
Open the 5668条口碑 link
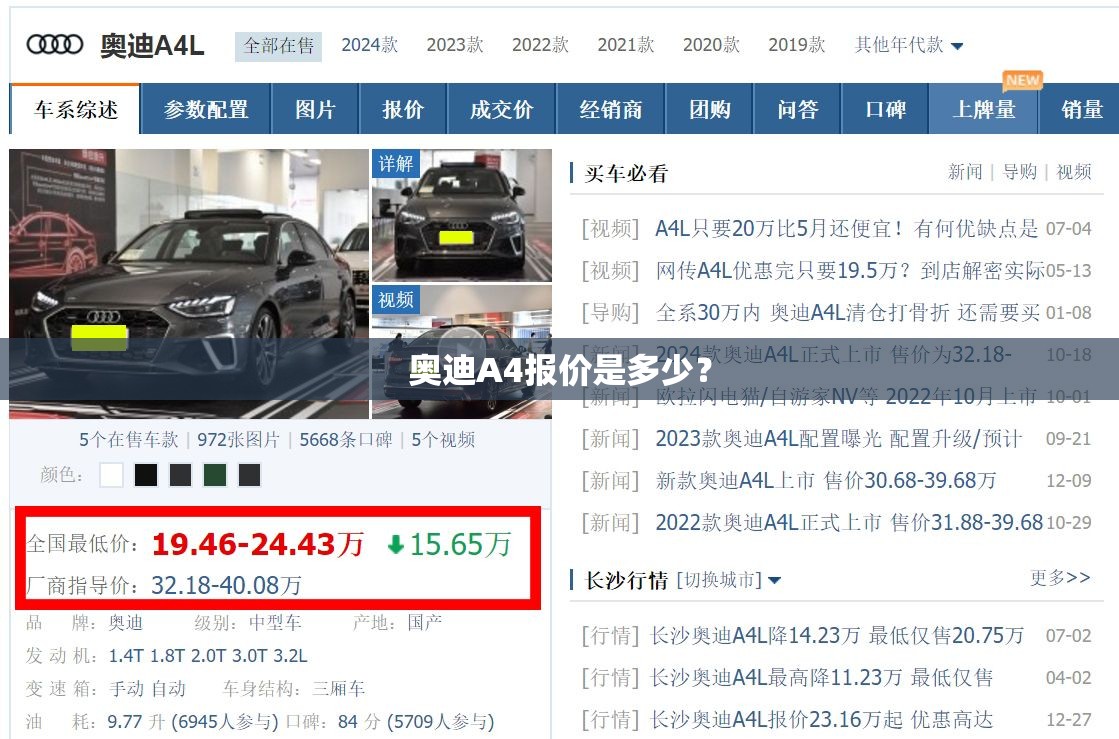[345, 439]
